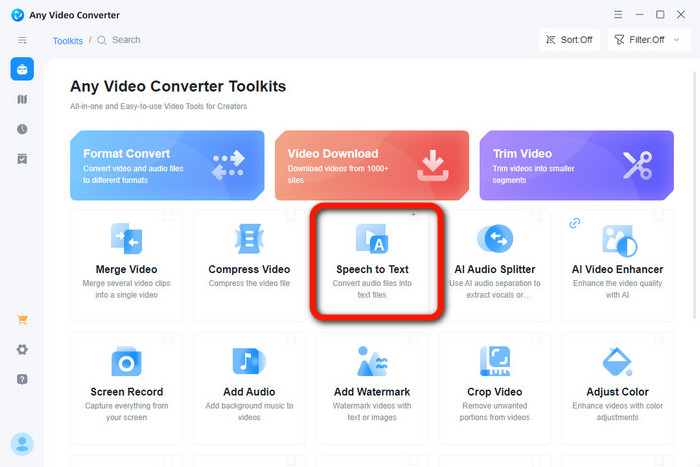Screen dimensions: 700x467
Task: Open the history clock icon in sidebar
Action: (22, 129)
